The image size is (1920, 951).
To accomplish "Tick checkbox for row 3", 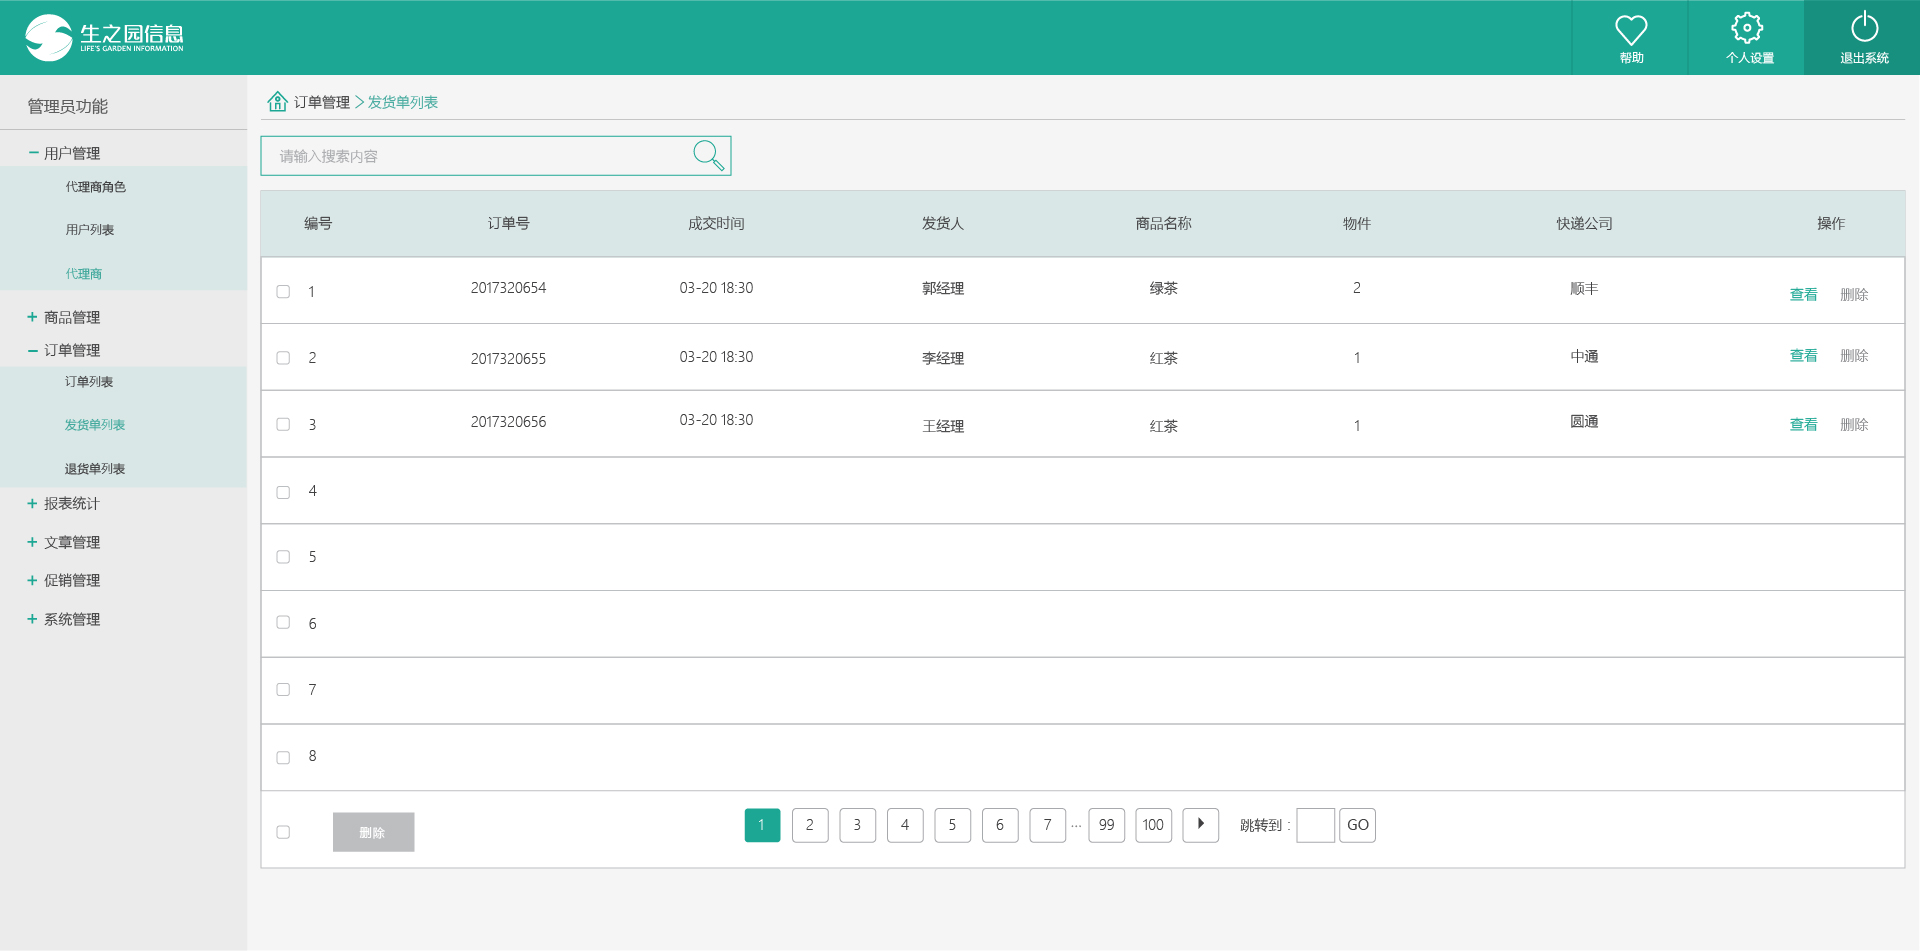I will tap(283, 424).
